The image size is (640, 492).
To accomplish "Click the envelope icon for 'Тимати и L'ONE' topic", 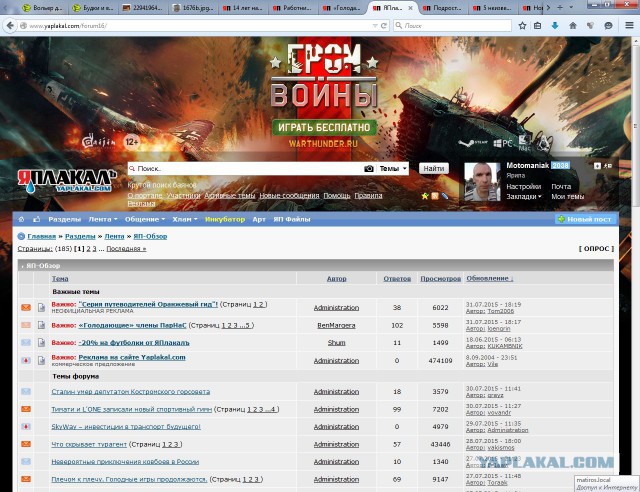I will pos(26,409).
